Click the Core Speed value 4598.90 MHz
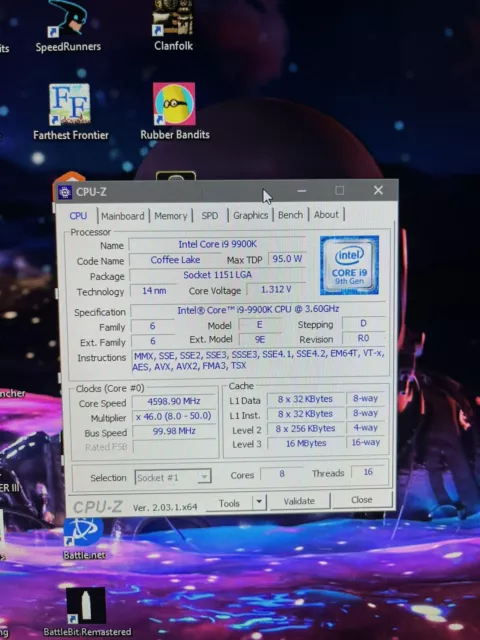Screen dimensions: 480x640 click(x=174, y=401)
